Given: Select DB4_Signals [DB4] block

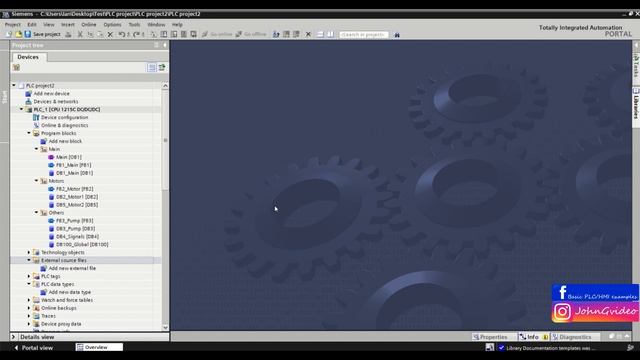Looking at the screenshot, I should coord(78,237).
